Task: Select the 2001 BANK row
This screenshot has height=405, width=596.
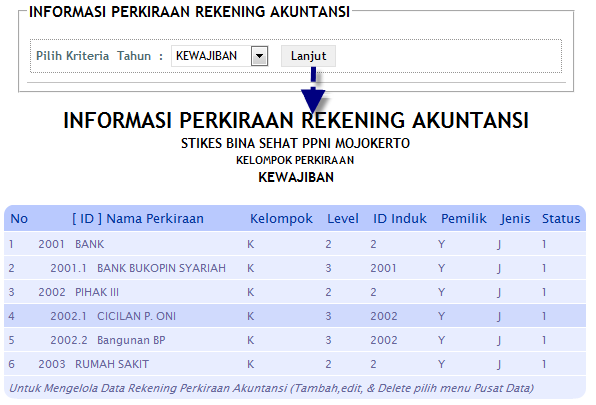Action: coord(295,244)
